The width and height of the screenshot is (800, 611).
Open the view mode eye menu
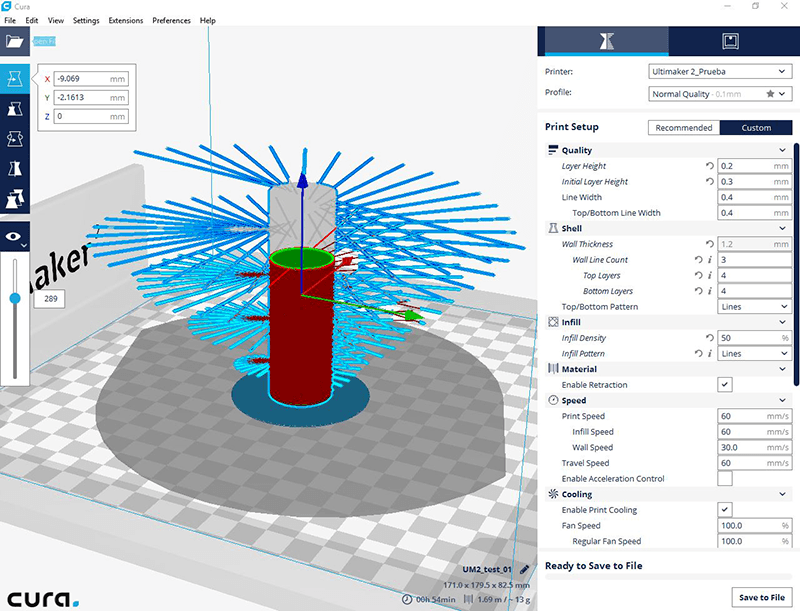point(14,237)
